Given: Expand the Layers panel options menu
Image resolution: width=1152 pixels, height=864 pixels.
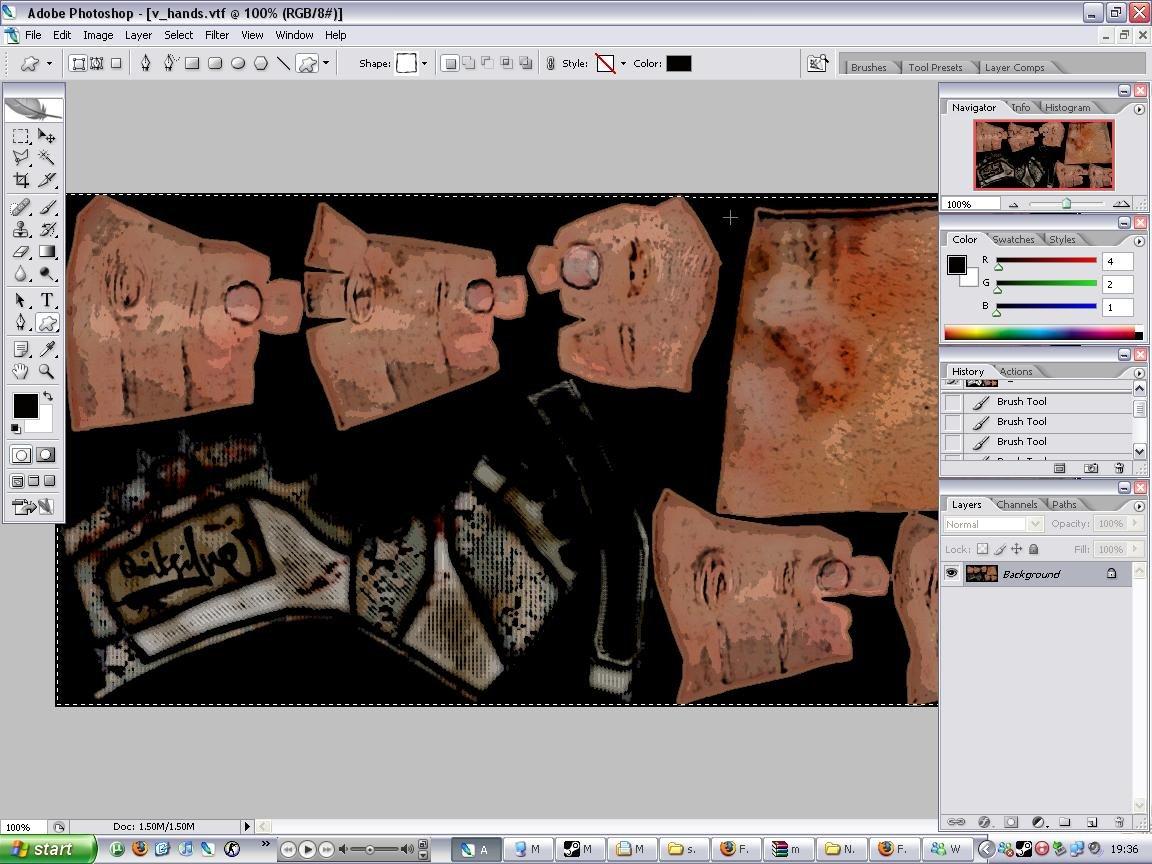Looking at the screenshot, I should click(1138, 506).
